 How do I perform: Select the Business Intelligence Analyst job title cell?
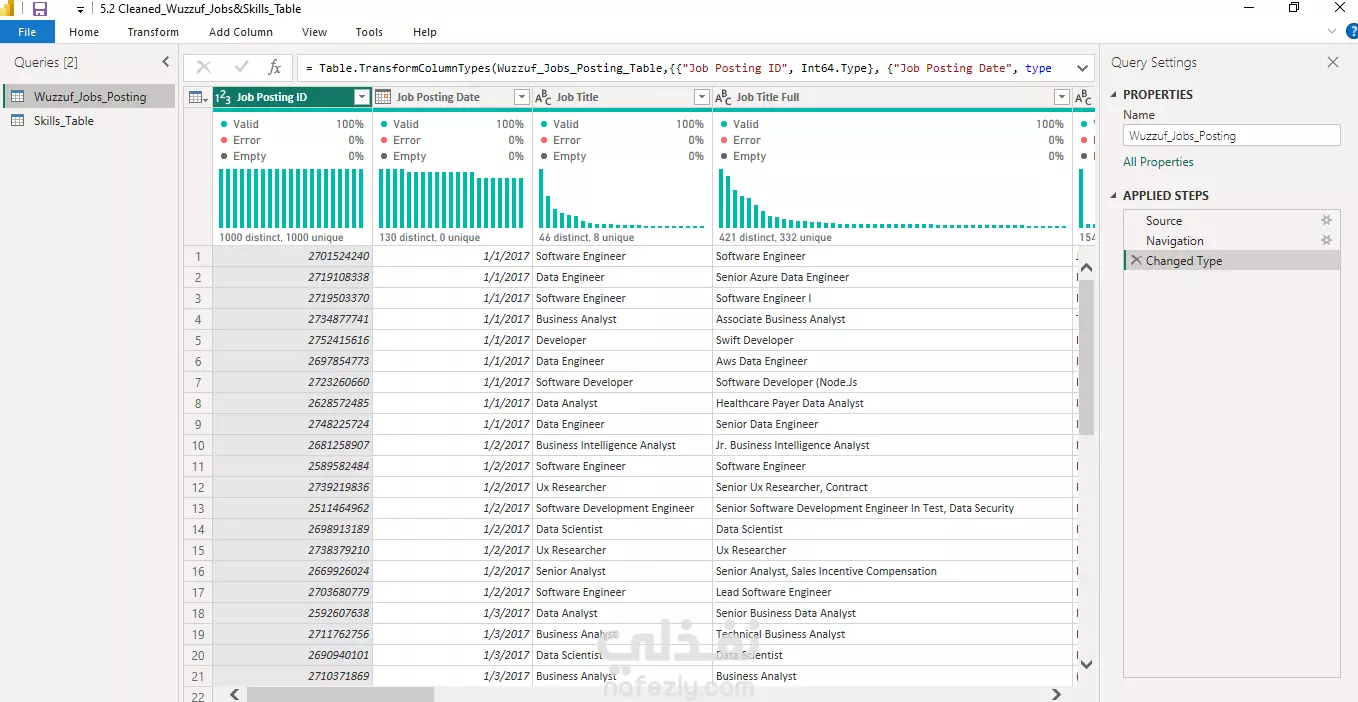pyautogui.click(x=622, y=445)
